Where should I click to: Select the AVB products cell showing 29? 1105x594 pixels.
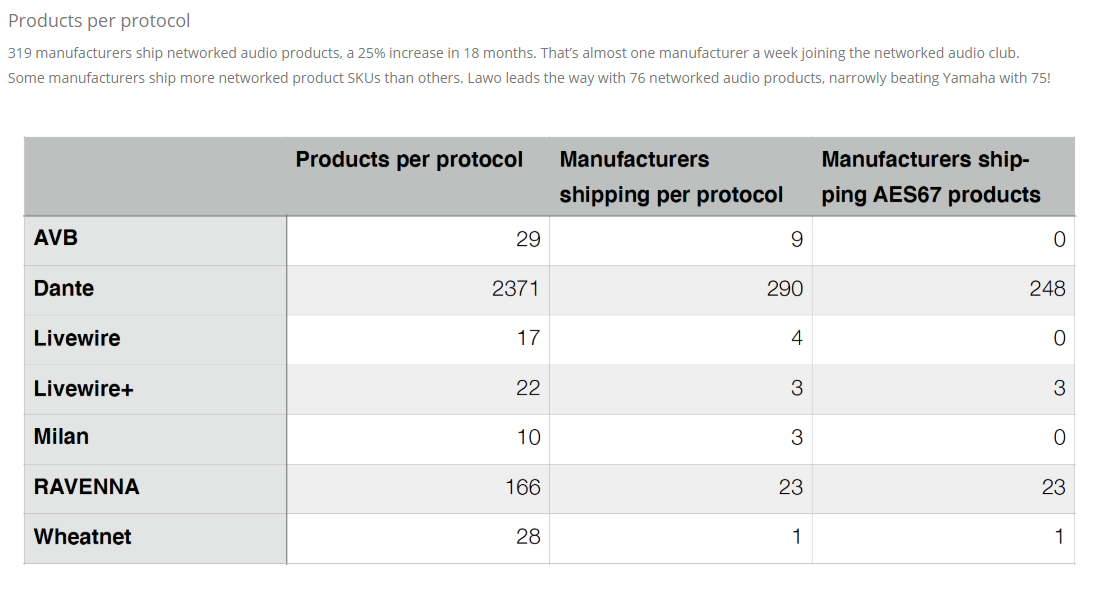pos(418,241)
